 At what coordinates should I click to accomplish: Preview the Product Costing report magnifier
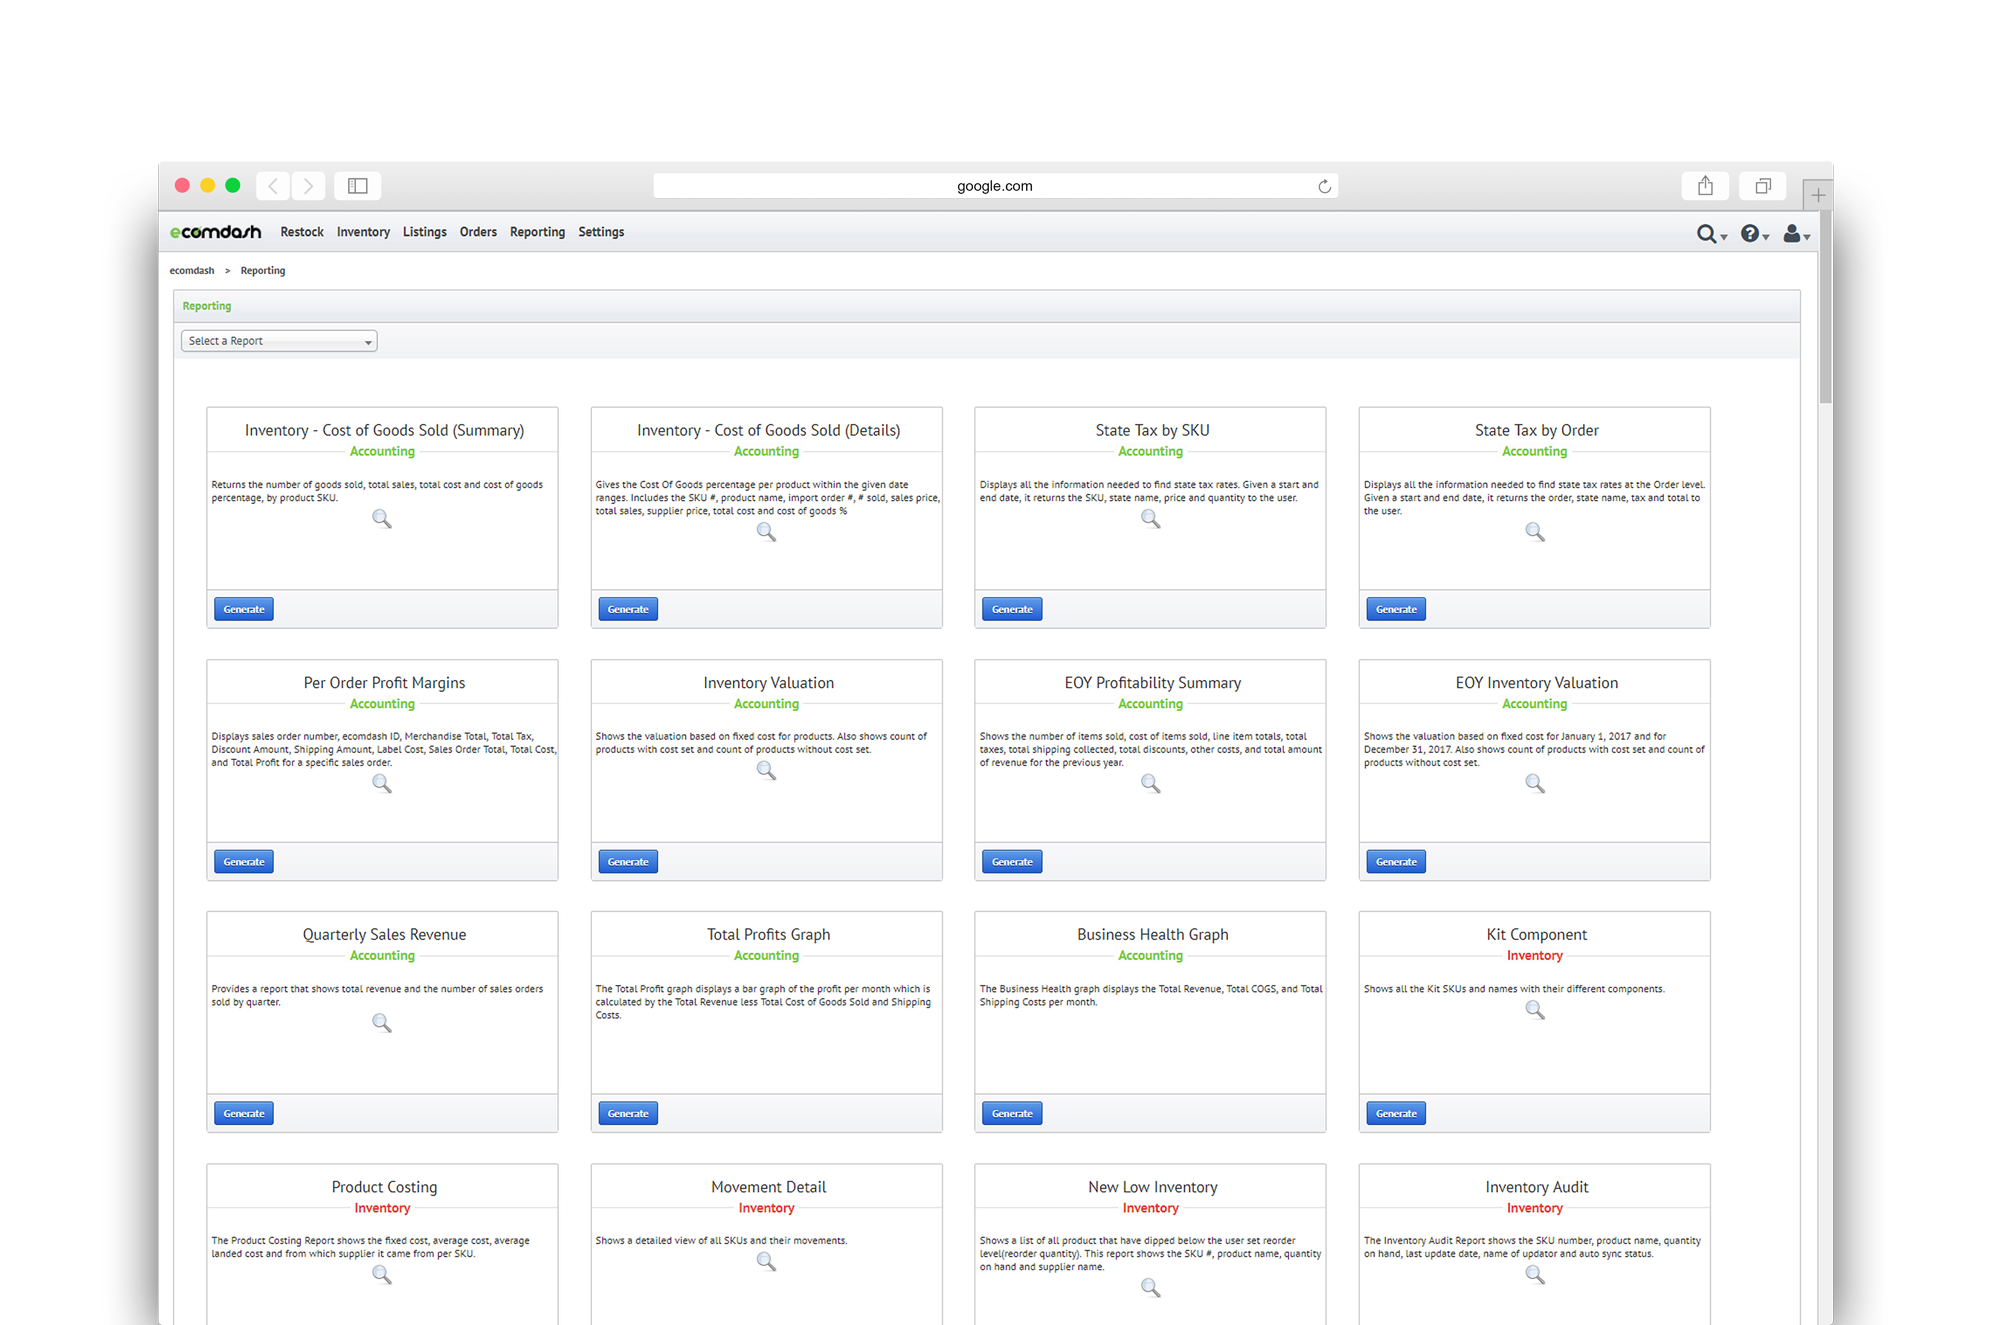[x=382, y=1275]
